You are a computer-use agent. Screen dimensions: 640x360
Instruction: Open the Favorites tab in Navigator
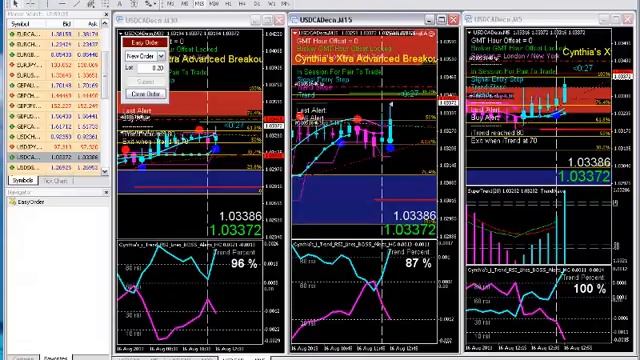point(56,358)
